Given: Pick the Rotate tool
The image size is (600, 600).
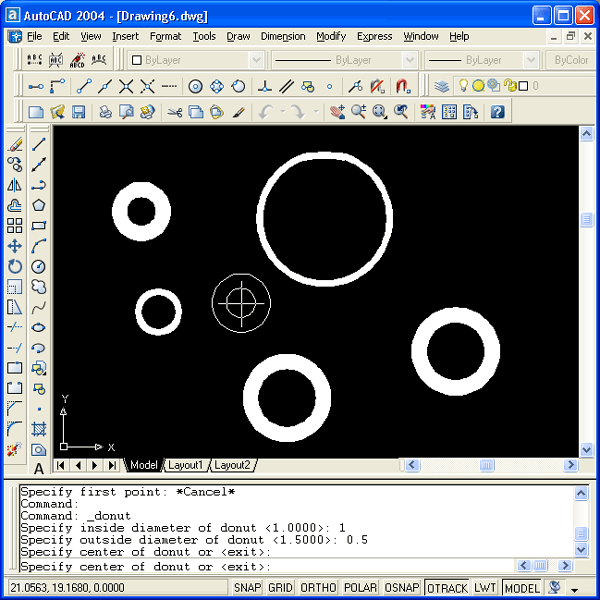Looking at the screenshot, I should point(15,266).
